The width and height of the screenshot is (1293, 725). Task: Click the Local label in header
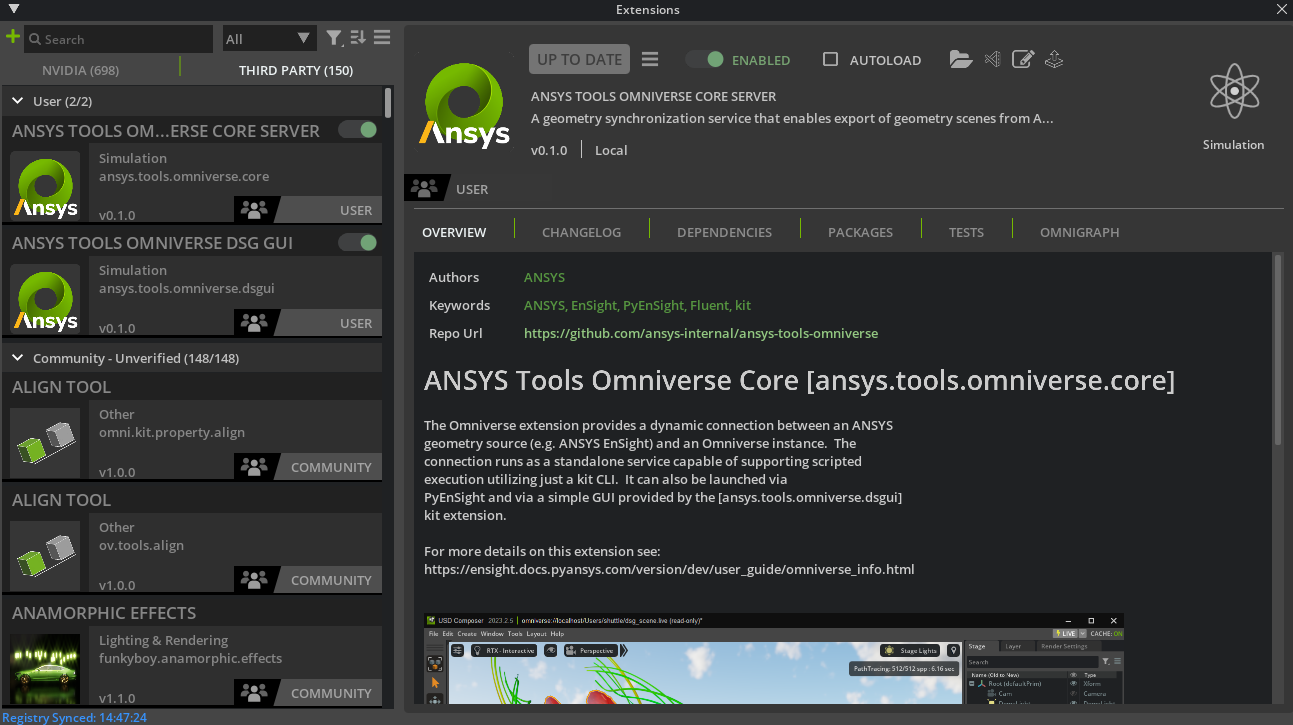click(x=611, y=150)
